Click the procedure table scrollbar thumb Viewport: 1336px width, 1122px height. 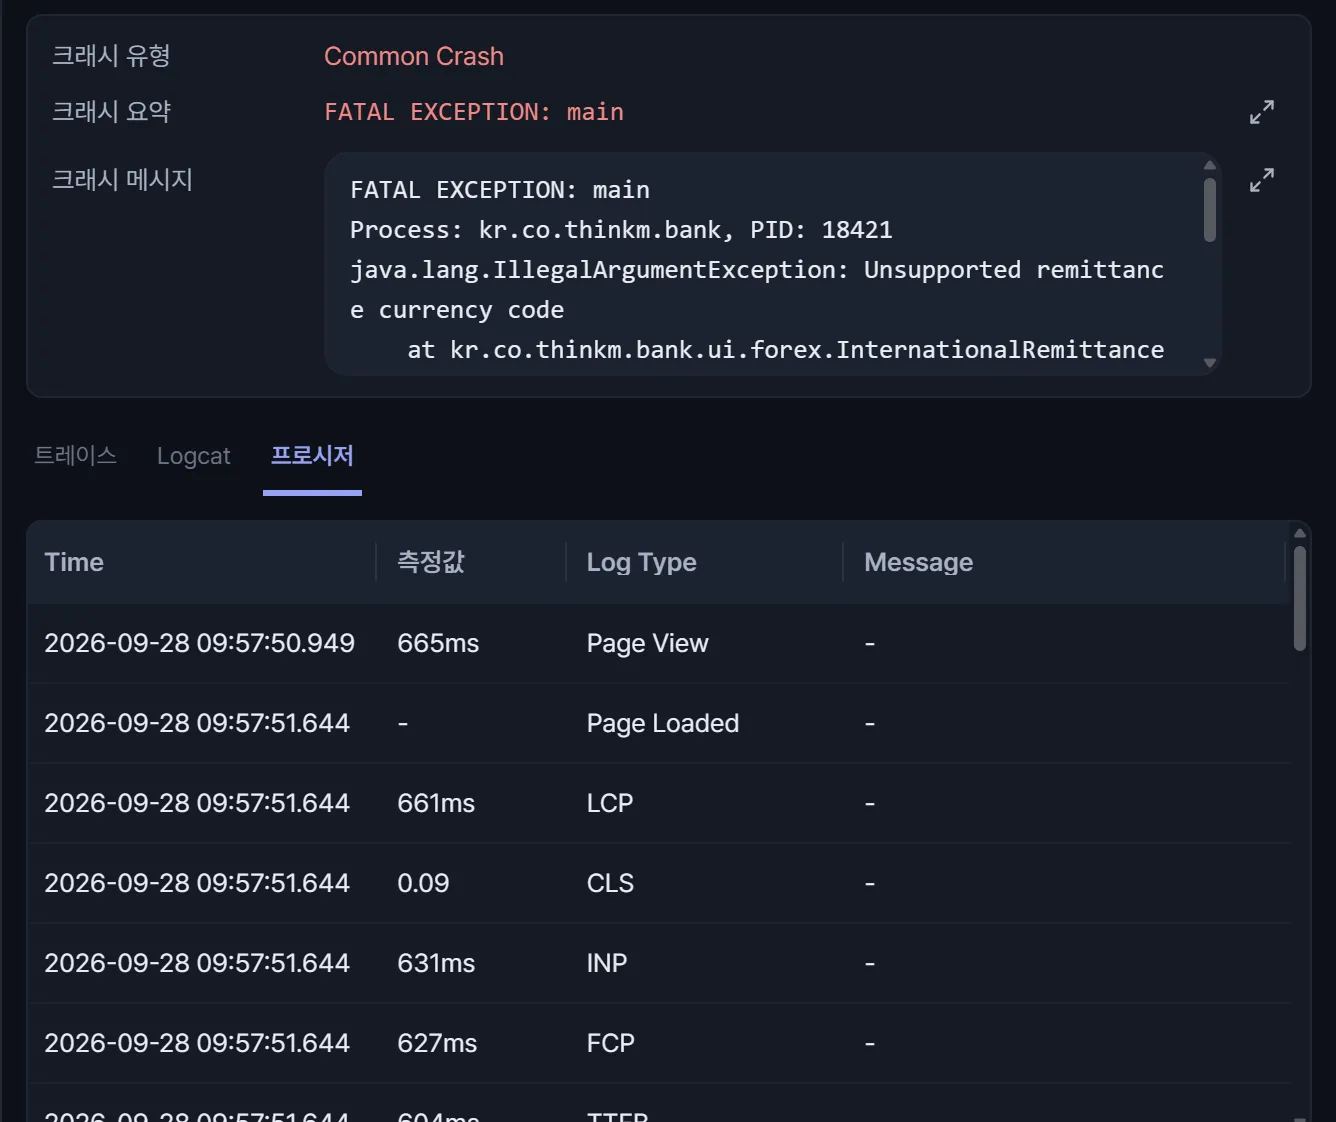(1300, 598)
